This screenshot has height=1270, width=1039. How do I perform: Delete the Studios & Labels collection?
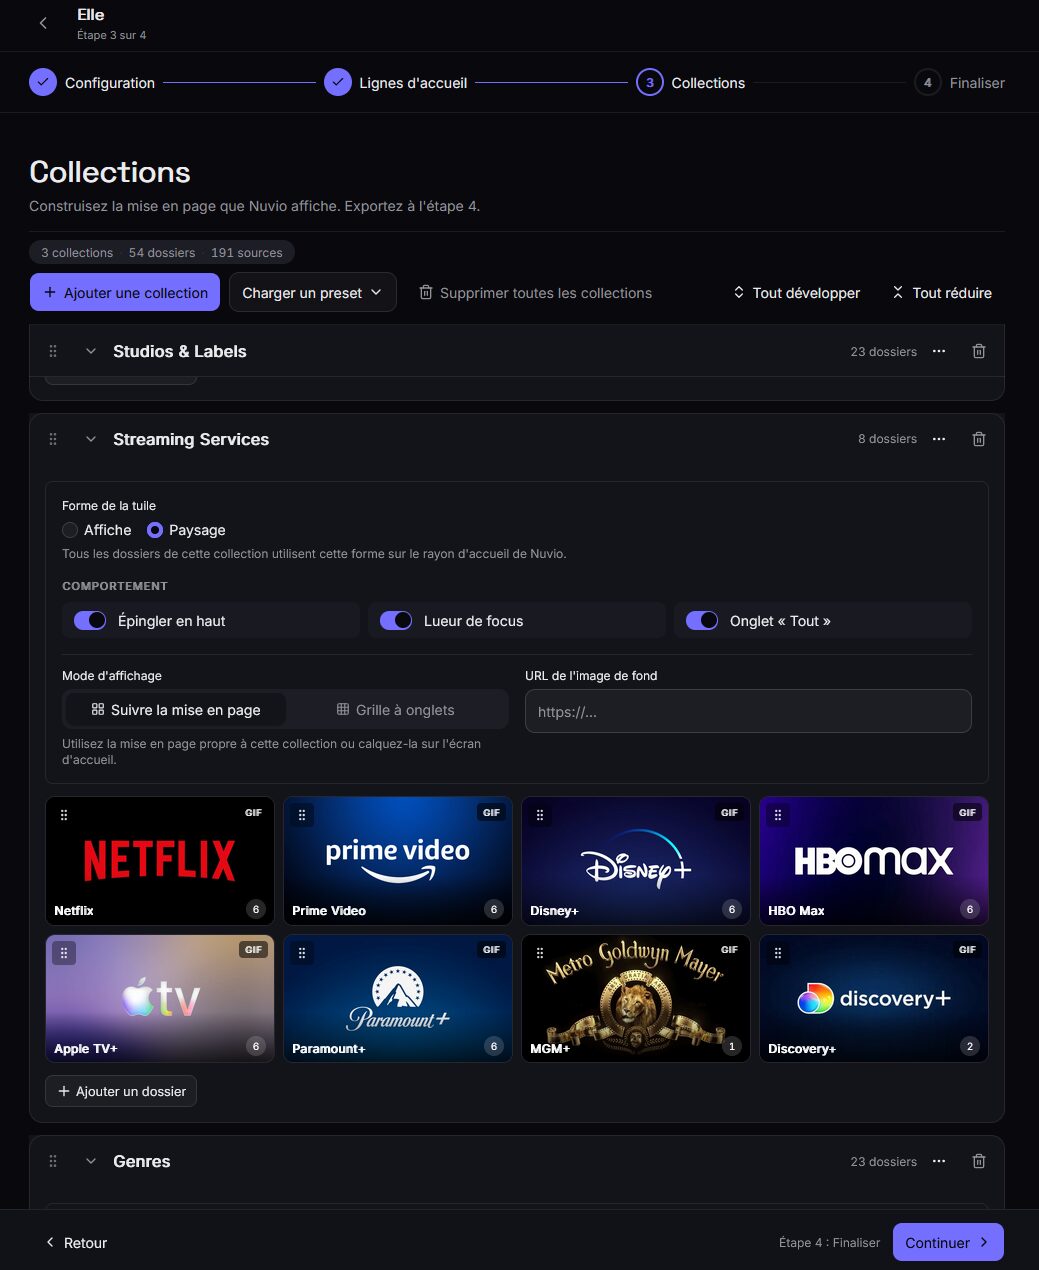(x=979, y=351)
